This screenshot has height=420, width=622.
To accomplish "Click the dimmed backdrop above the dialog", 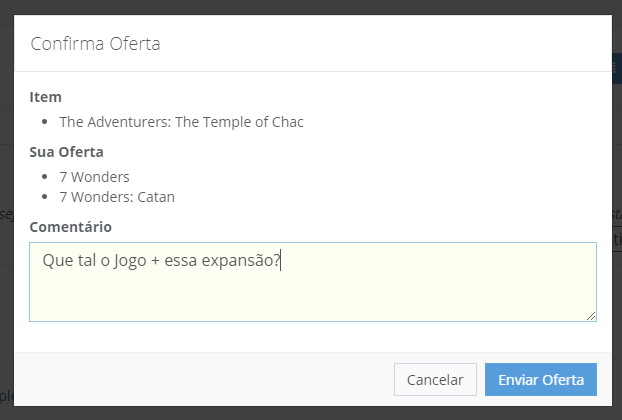I will click(300, 7).
